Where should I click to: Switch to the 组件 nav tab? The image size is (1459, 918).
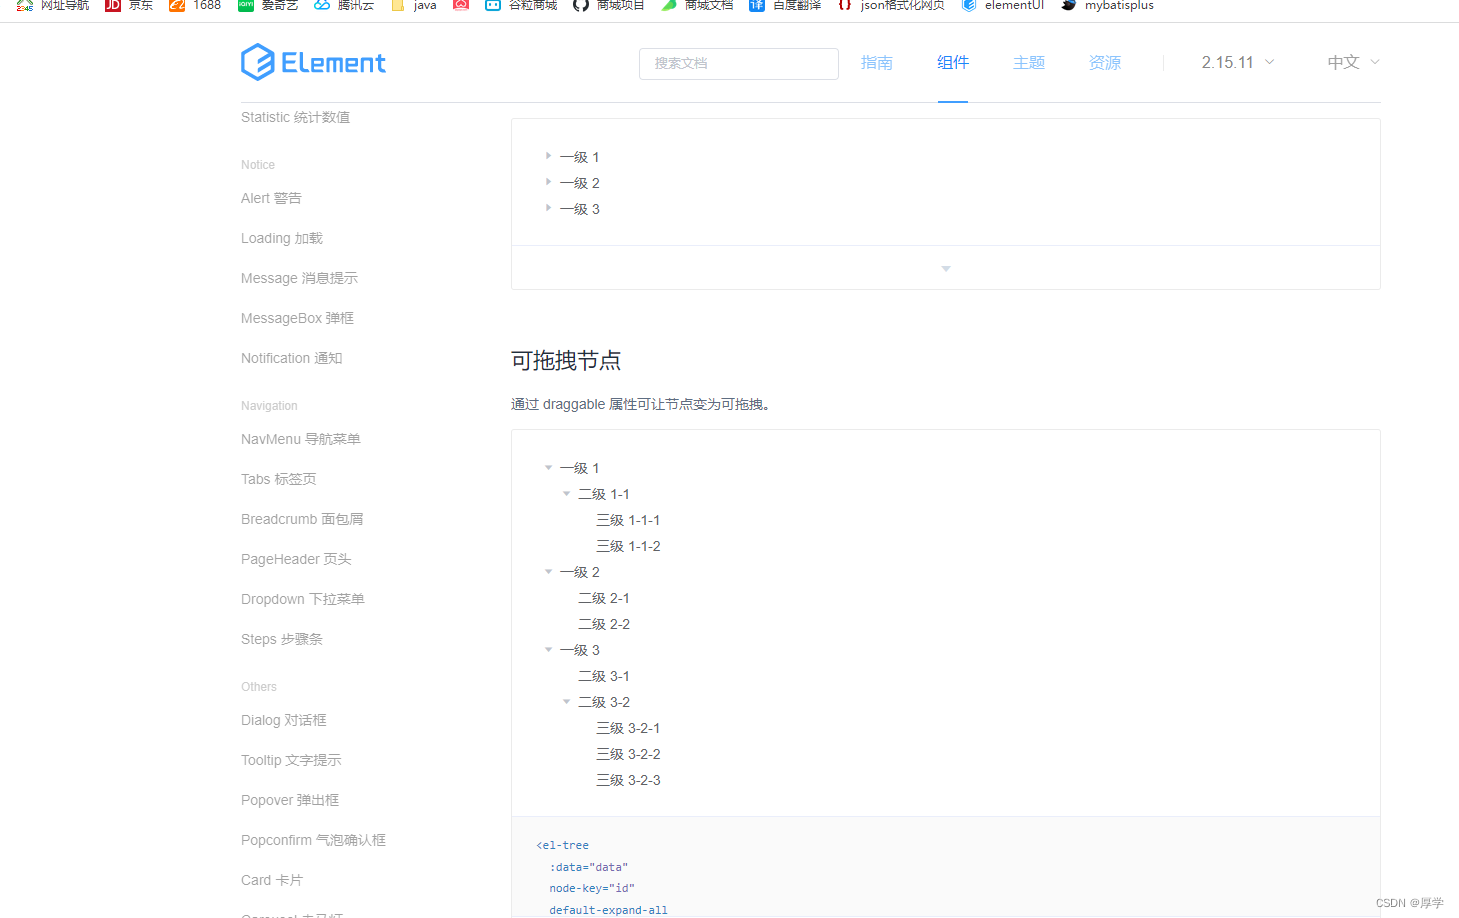coord(953,62)
